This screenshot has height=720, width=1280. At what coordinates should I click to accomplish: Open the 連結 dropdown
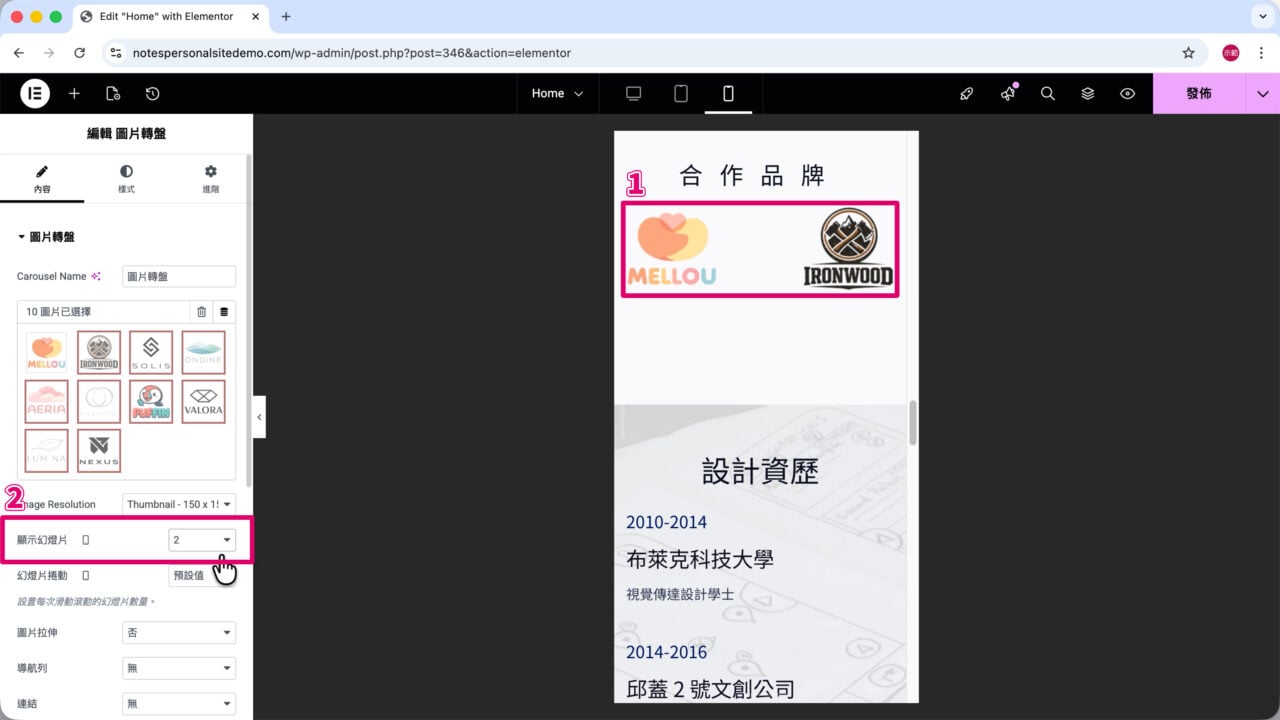pyautogui.click(x=179, y=704)
